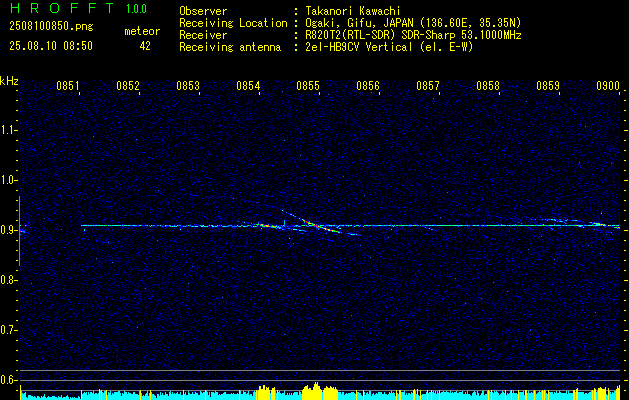
Task: Select the file name 2508100850.png
Action: [x=51, y=27]
